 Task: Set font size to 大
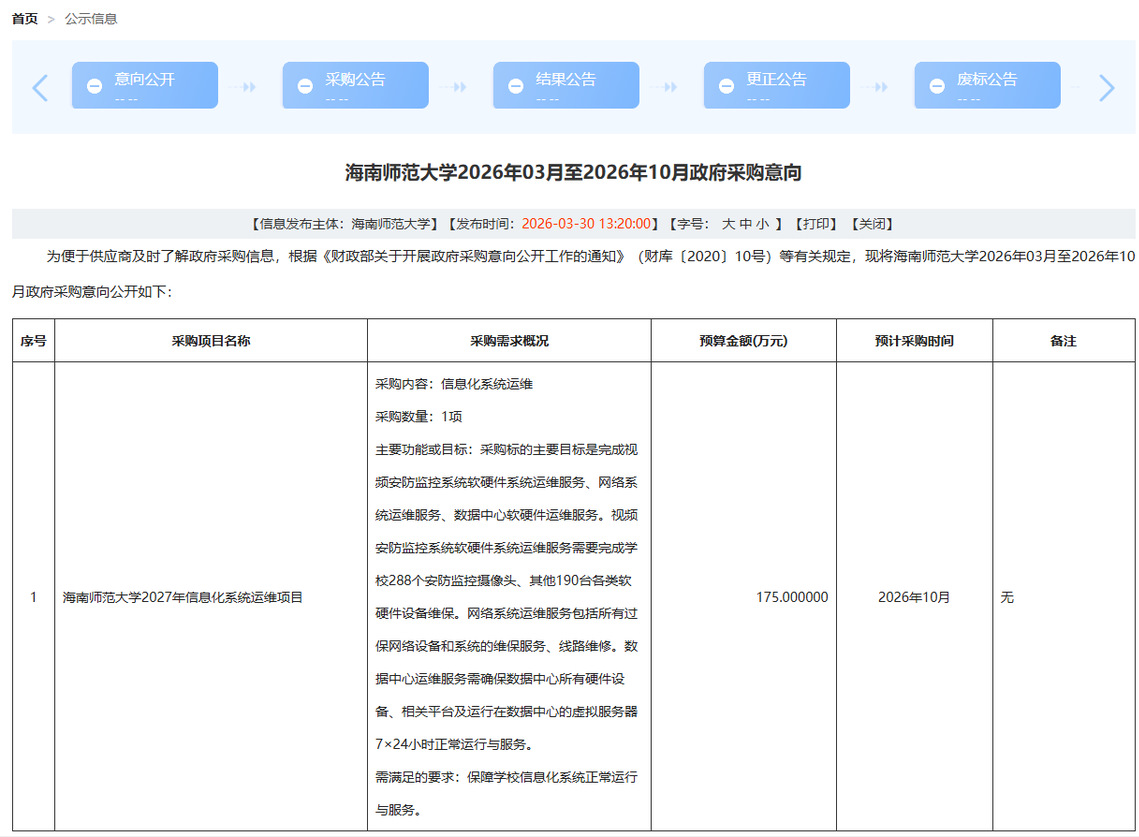728,224
